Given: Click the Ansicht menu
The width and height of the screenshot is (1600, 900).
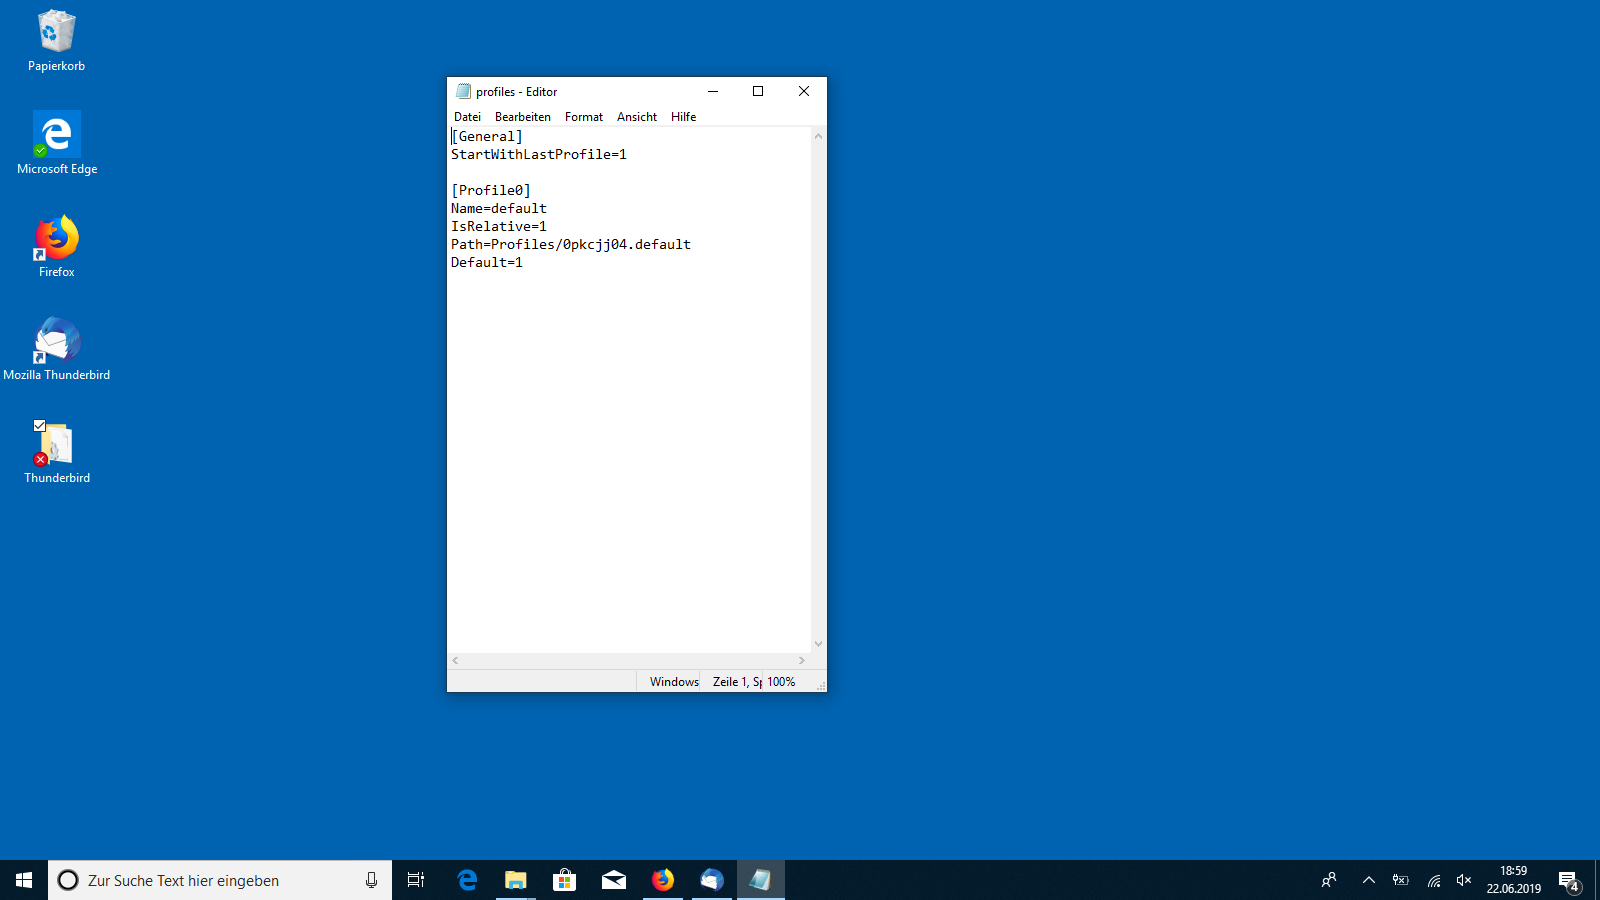Looking at the screenshot, I should coord(637,117).
